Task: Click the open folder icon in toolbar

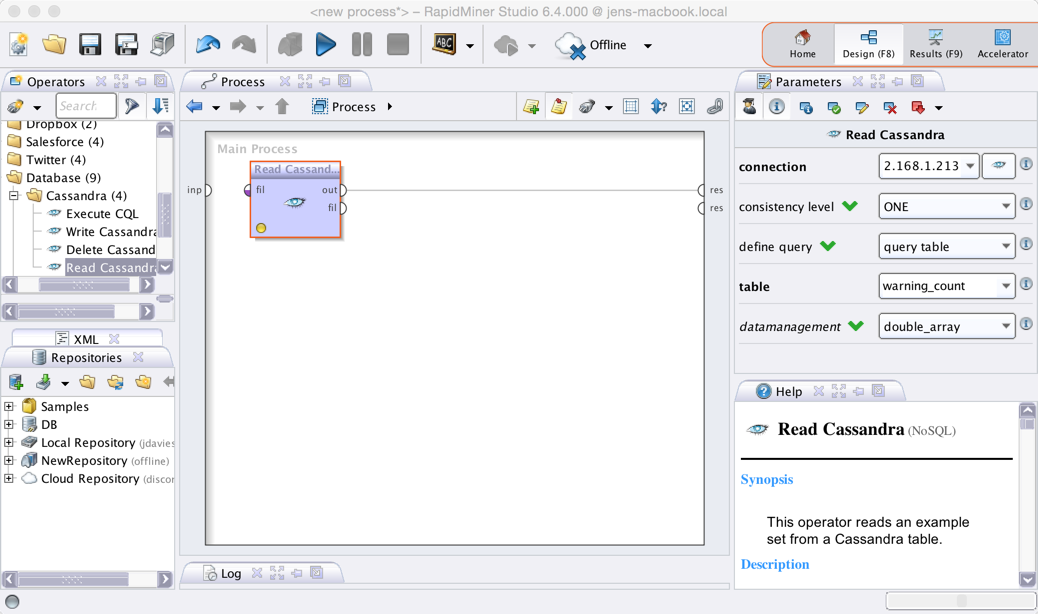Action: [x=54, y=45]
